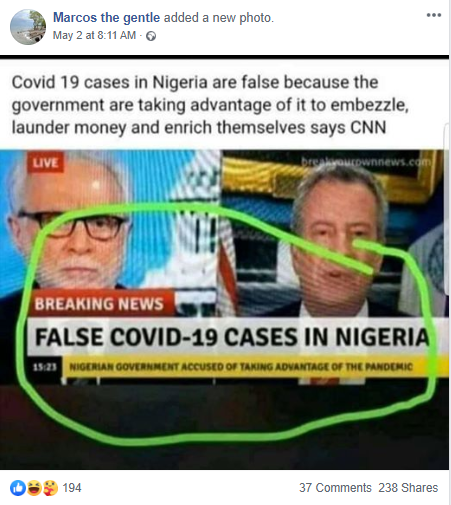This screenshot has height=505, width=451.
Task: Open the list of 194 reactions
Action: pyautogui.click(x=72, y=488)
